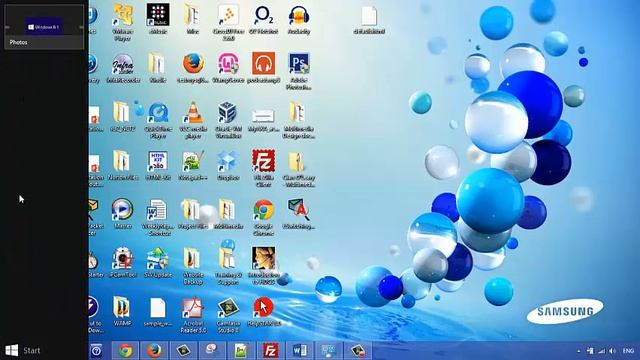Select the Notepad++ desktop shortcut
640x360 pixels.
[x=193, y=166]
